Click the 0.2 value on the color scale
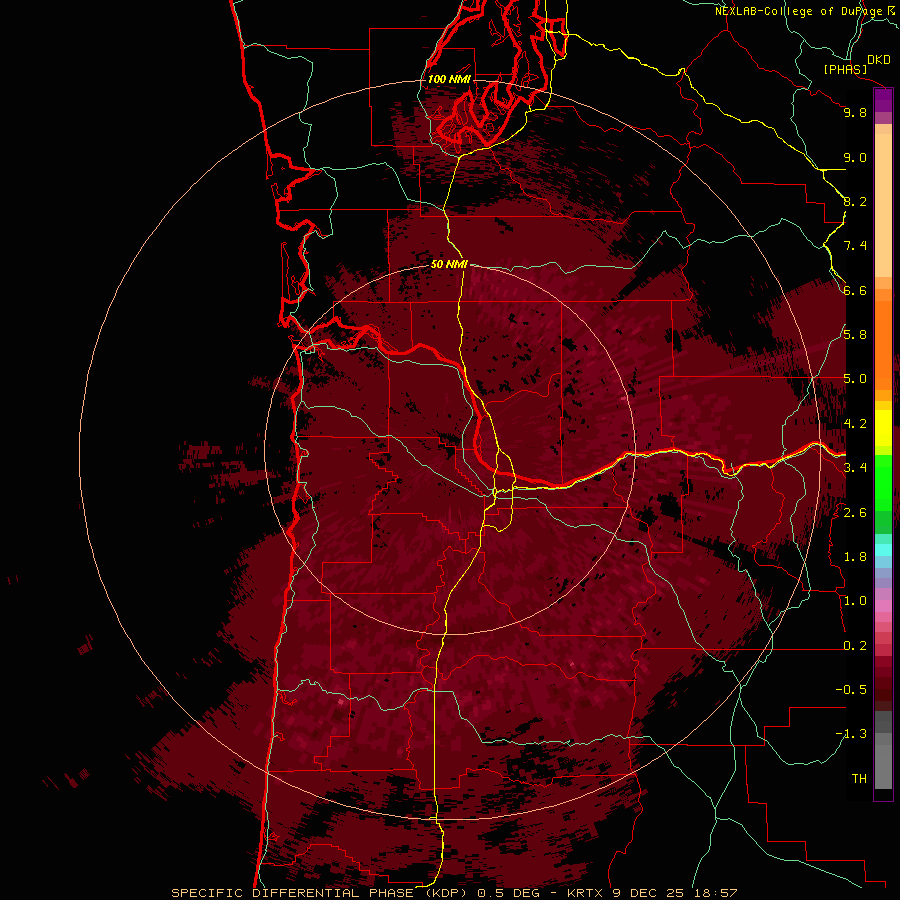 click(x=855, y=646)
